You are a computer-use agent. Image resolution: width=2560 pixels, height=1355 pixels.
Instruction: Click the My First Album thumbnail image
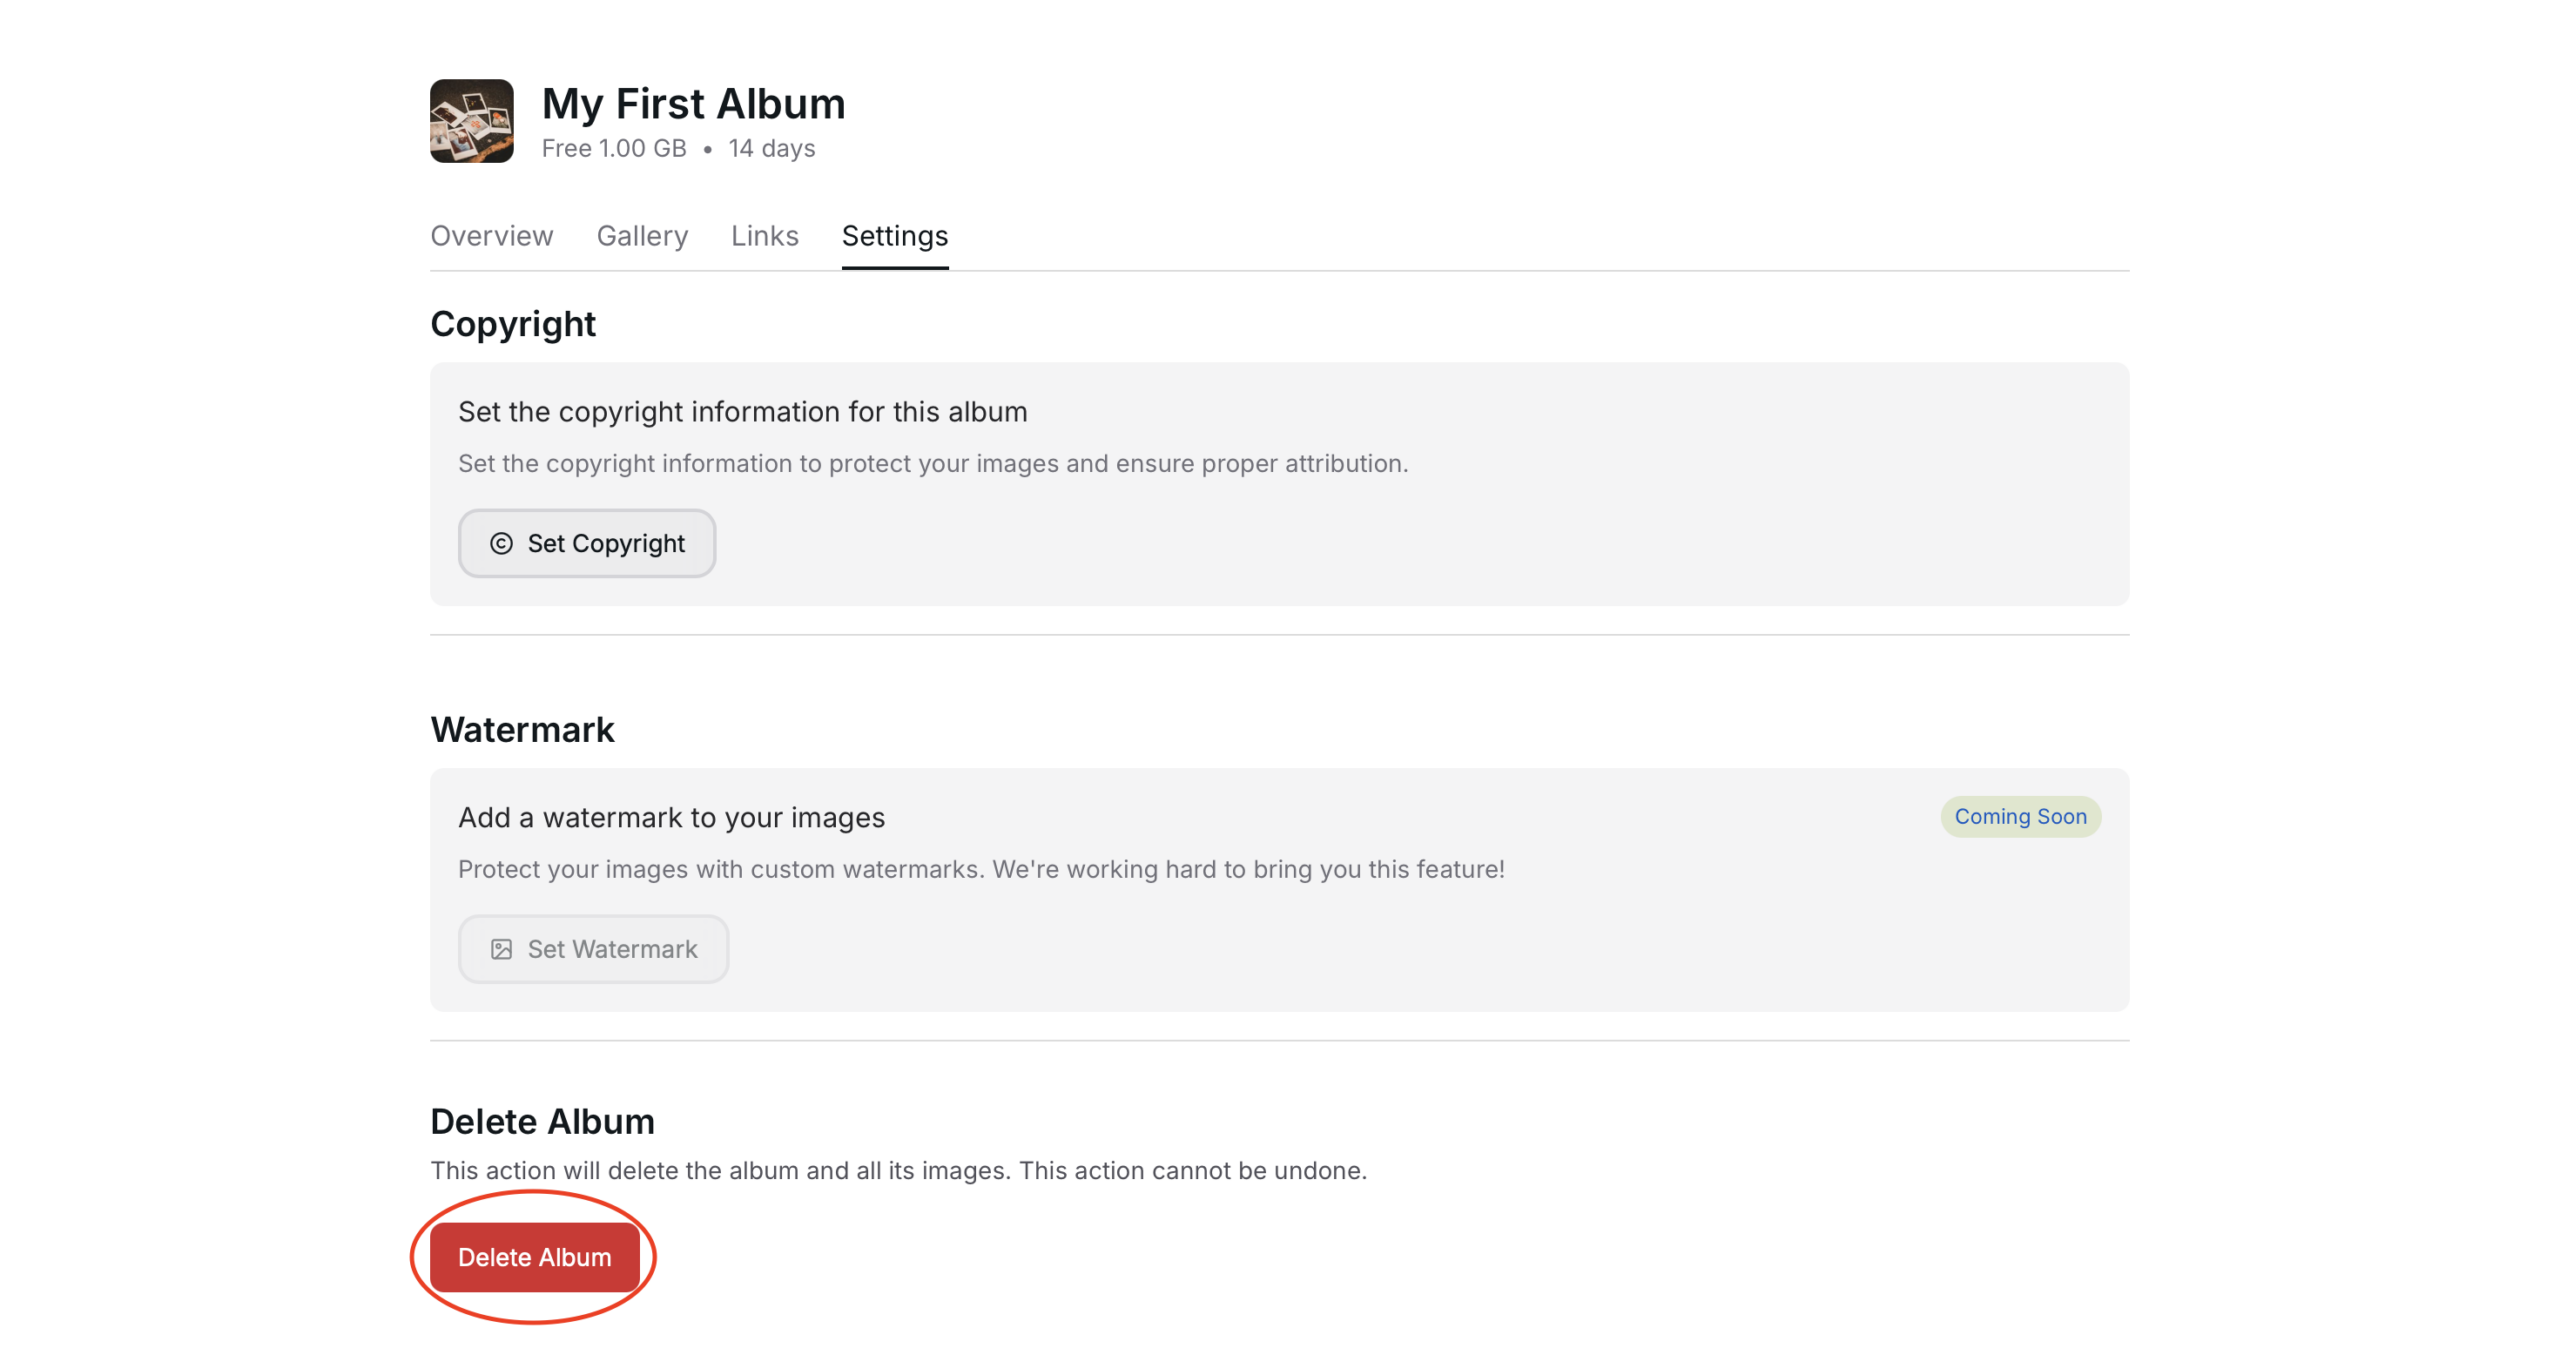[471, 121]
